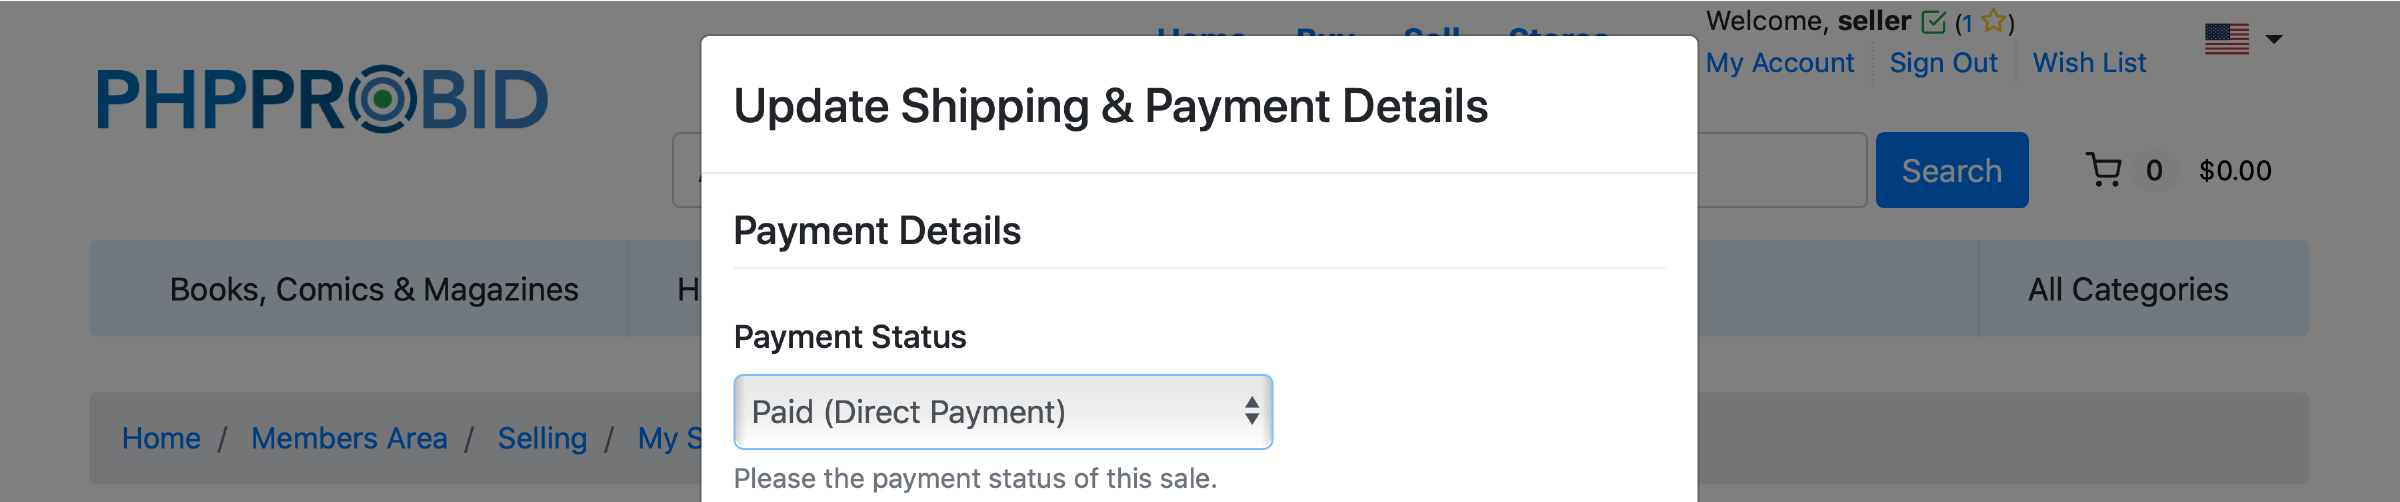Click the Stores navigation link
The image size is (2400, 502).
[x=1558, y=33]
